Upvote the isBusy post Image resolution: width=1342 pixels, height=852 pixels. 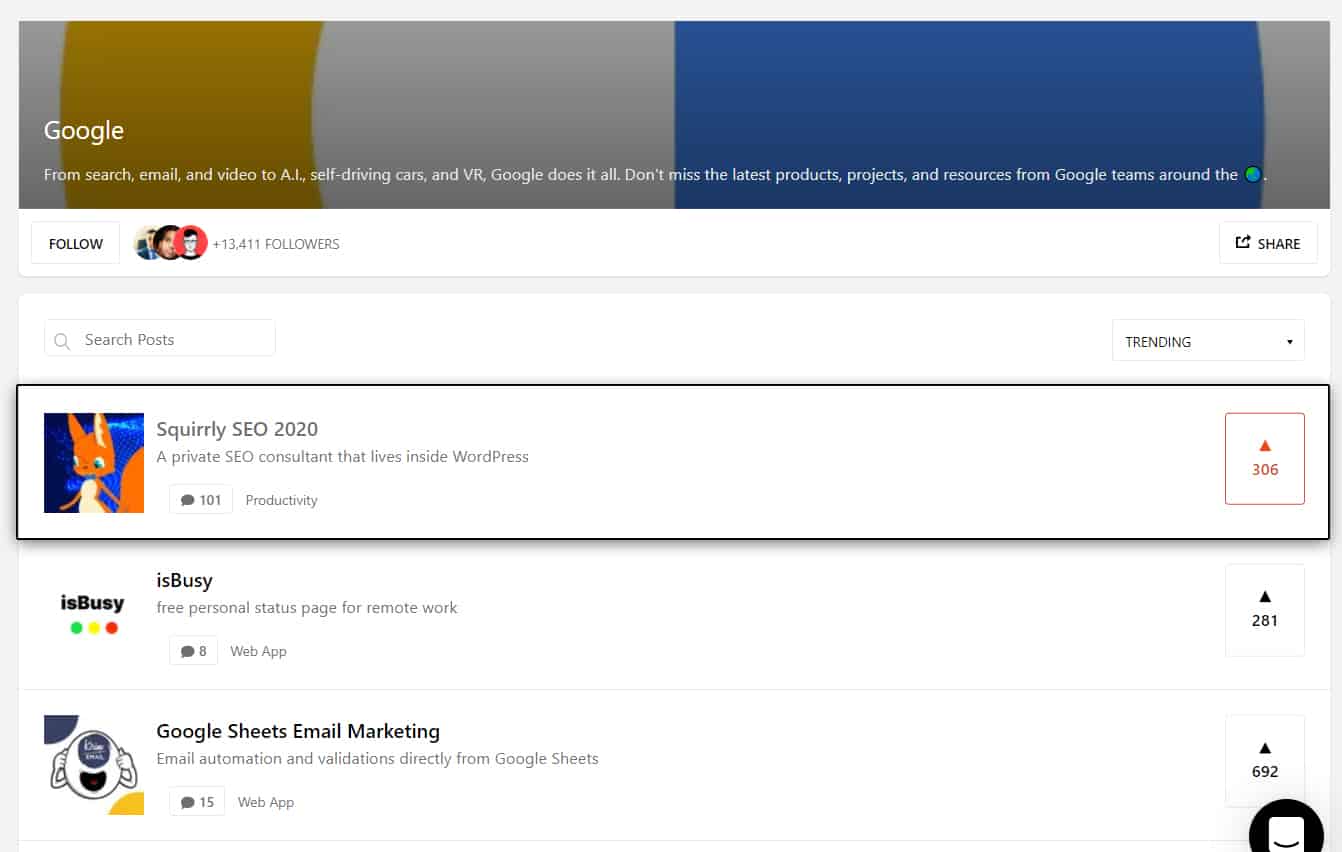coord(1264,609)
